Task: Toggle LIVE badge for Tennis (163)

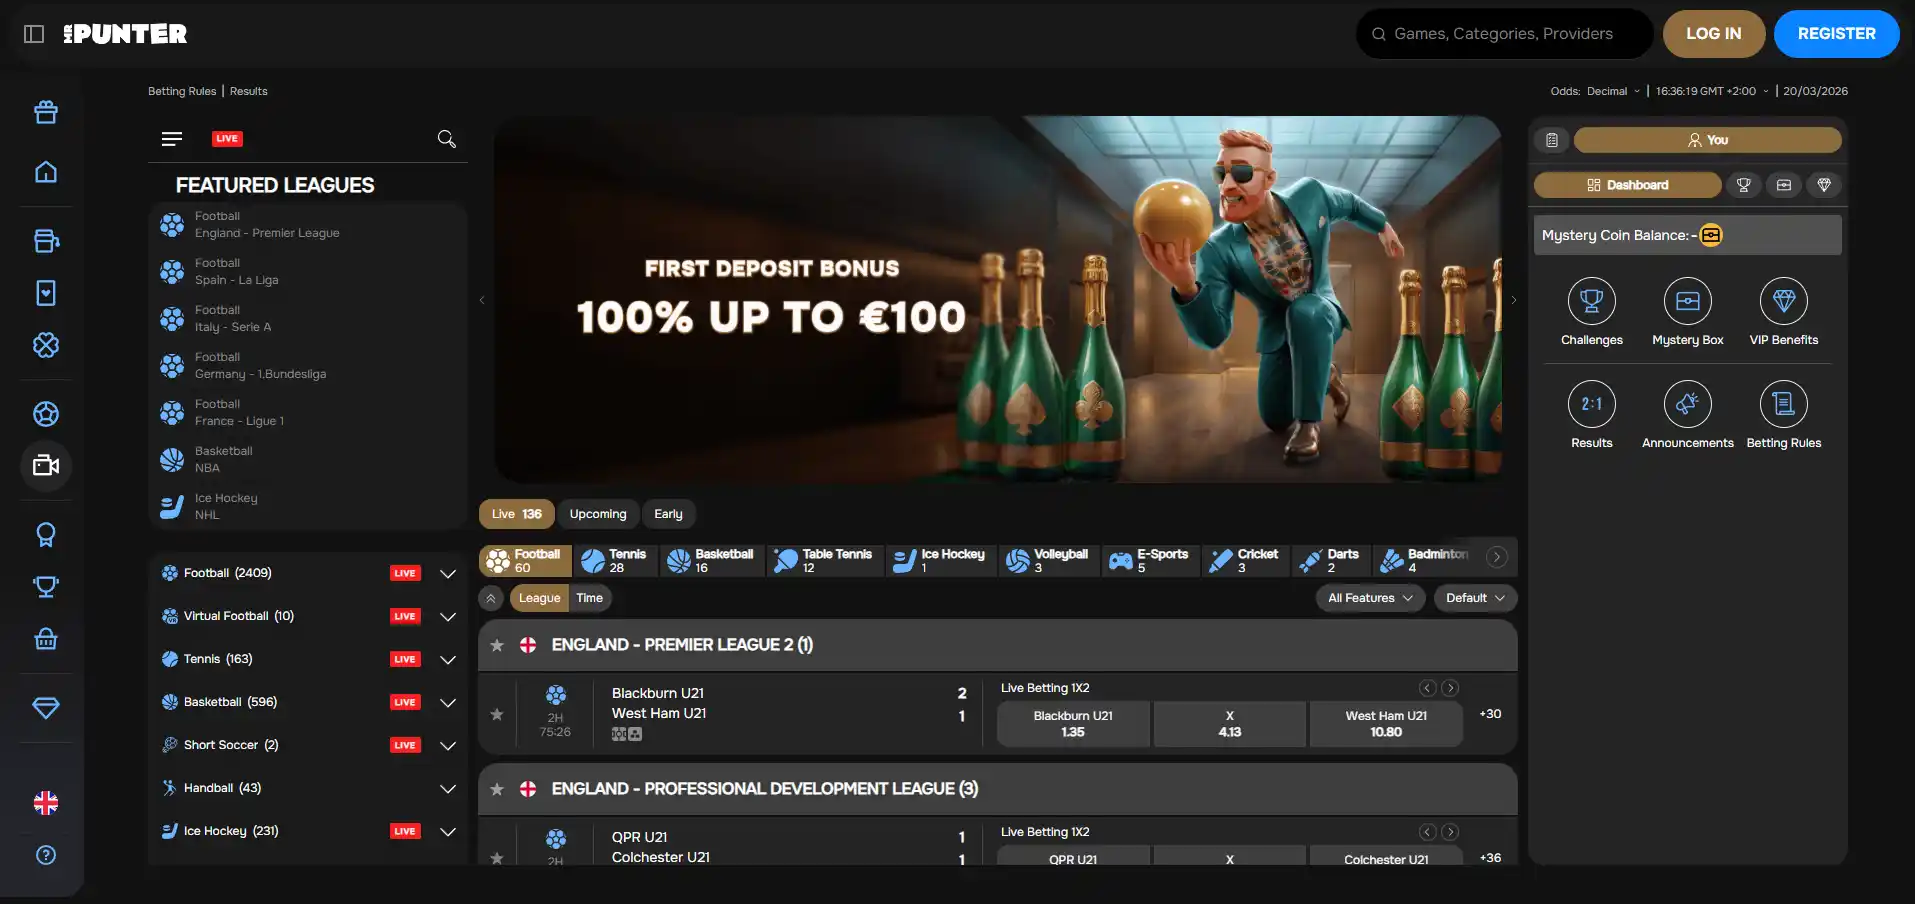Action: (x=405, y=659)
